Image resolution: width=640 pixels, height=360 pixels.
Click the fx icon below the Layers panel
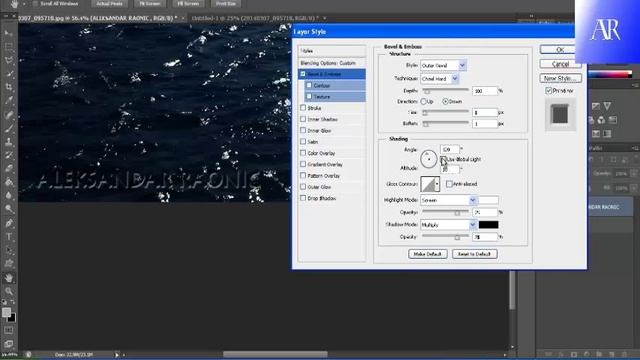(x=561, y=354)
